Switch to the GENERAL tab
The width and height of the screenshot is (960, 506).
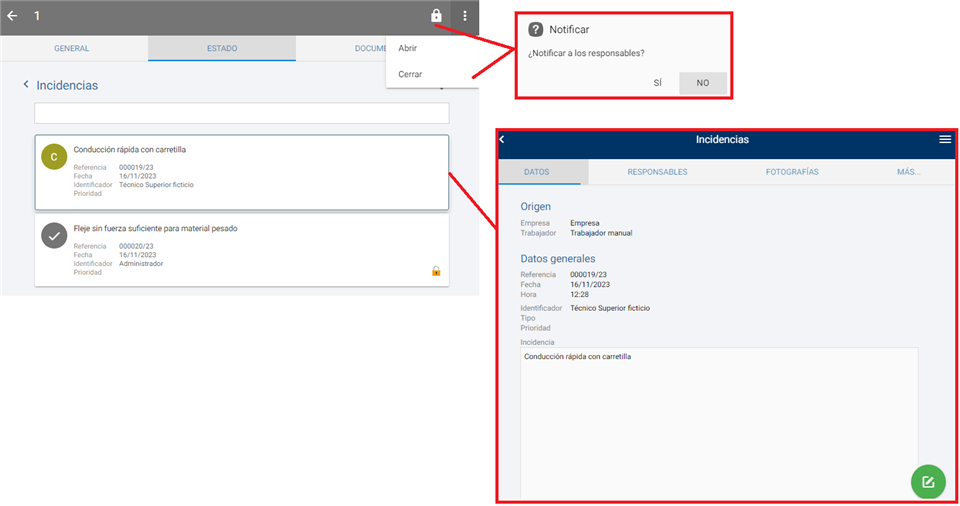(72, 48)
